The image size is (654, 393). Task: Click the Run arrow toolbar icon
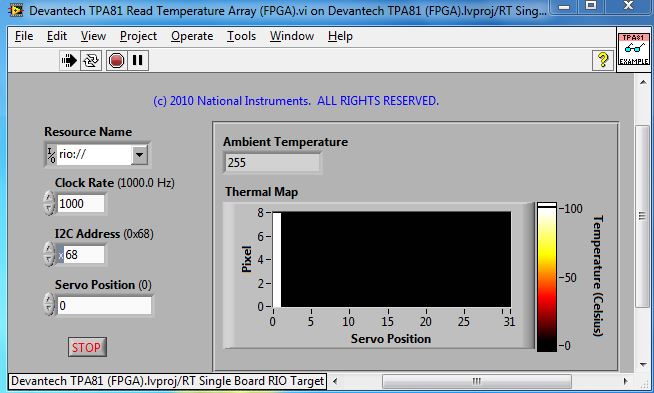69,61
